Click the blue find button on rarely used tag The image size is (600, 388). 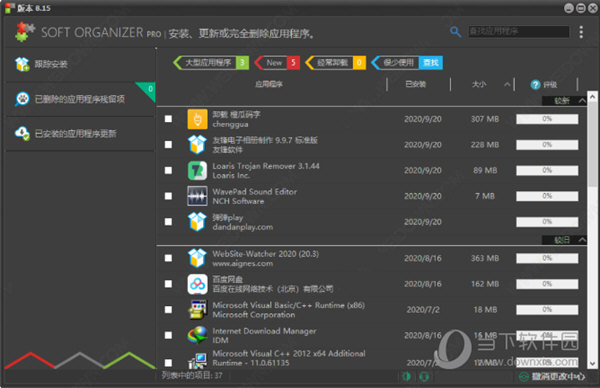pos(431,63)
